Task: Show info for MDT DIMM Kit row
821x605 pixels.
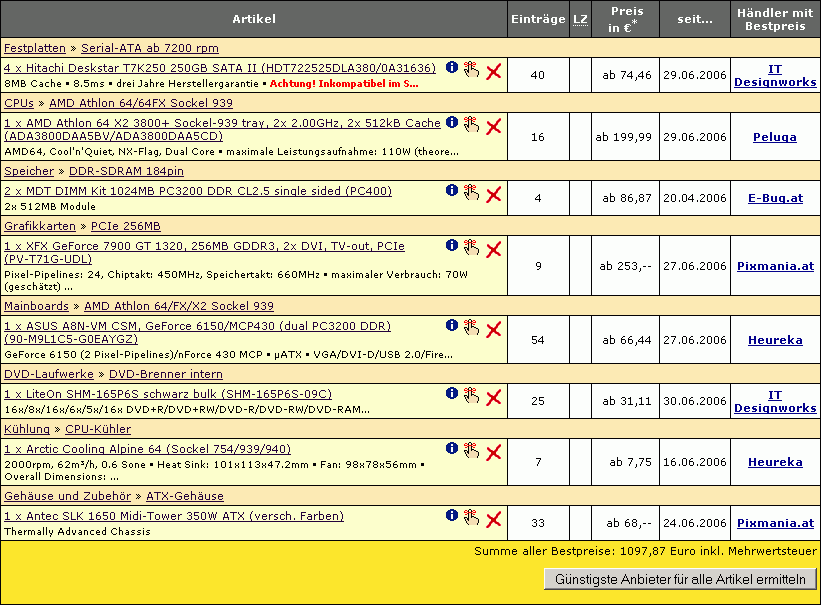Action: click(x=452, y=191)
